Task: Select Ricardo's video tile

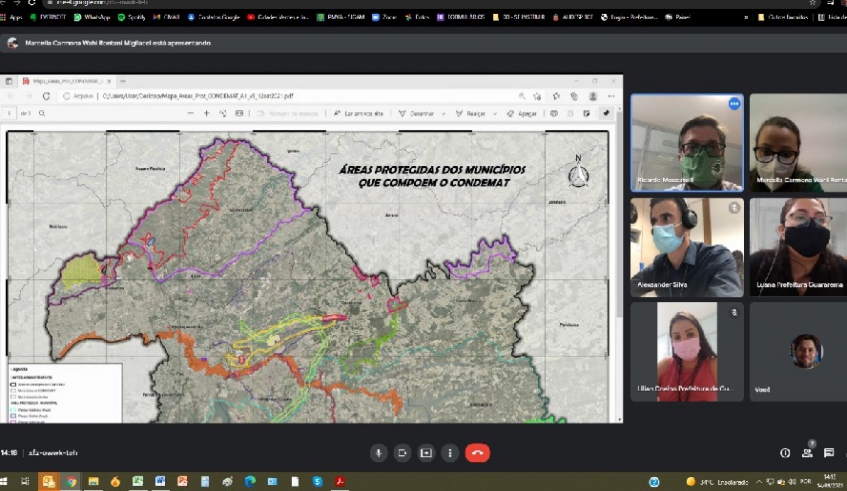Action: 687,143
